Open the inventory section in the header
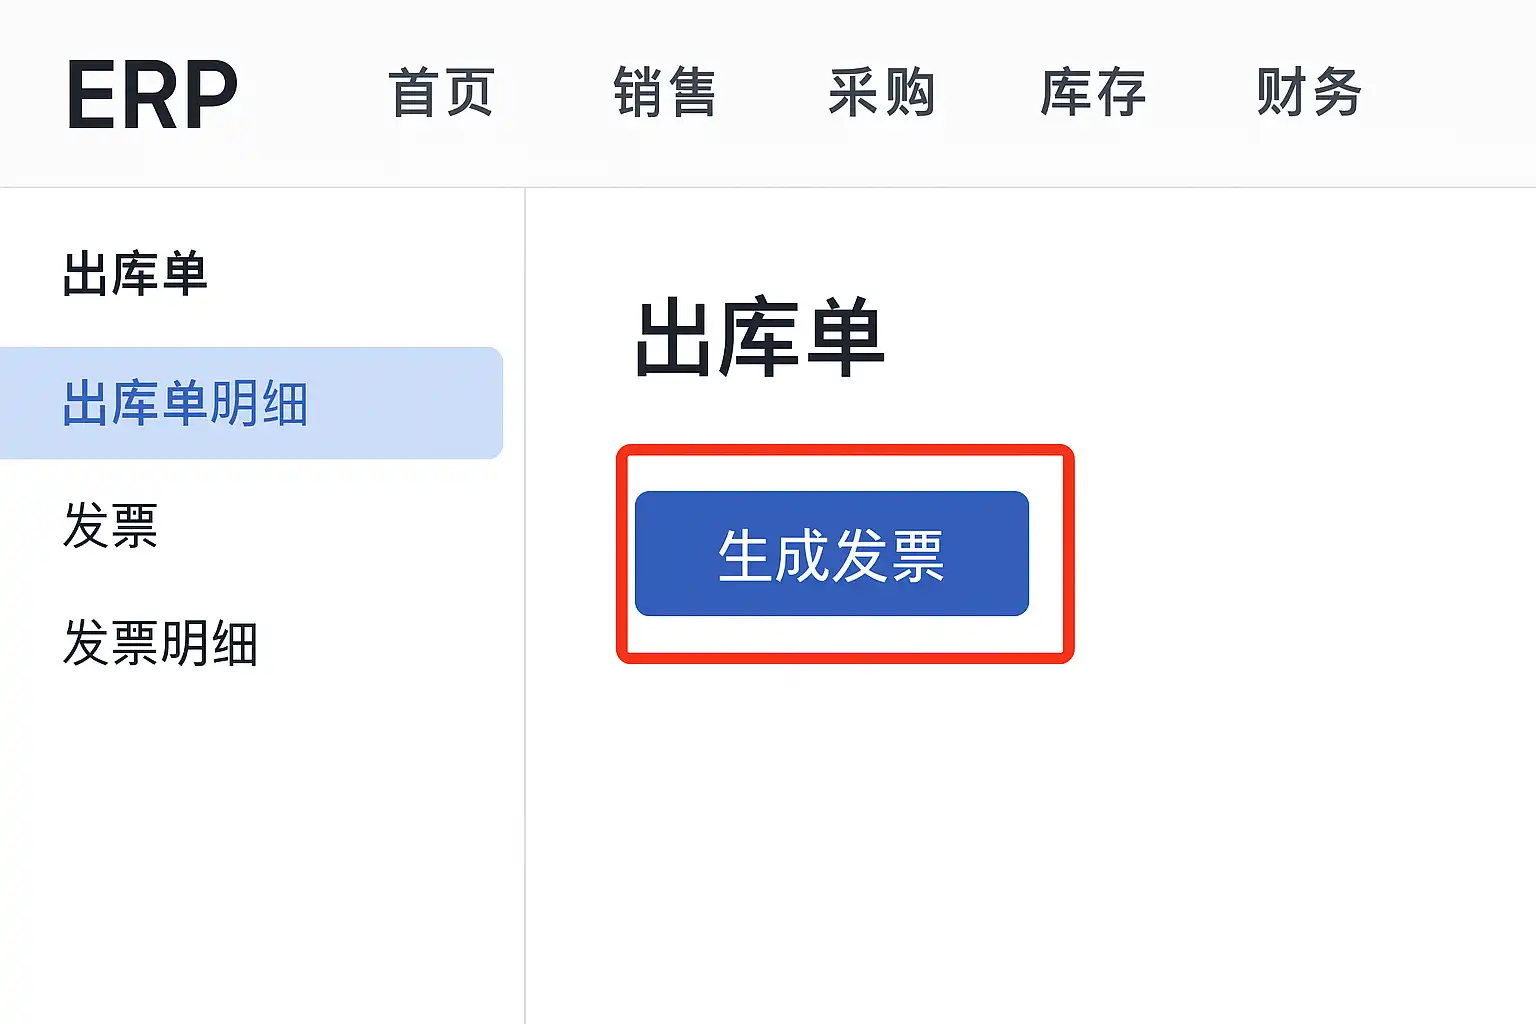This screenshot has width=1536, height=1024. [x=1093, y=93]
